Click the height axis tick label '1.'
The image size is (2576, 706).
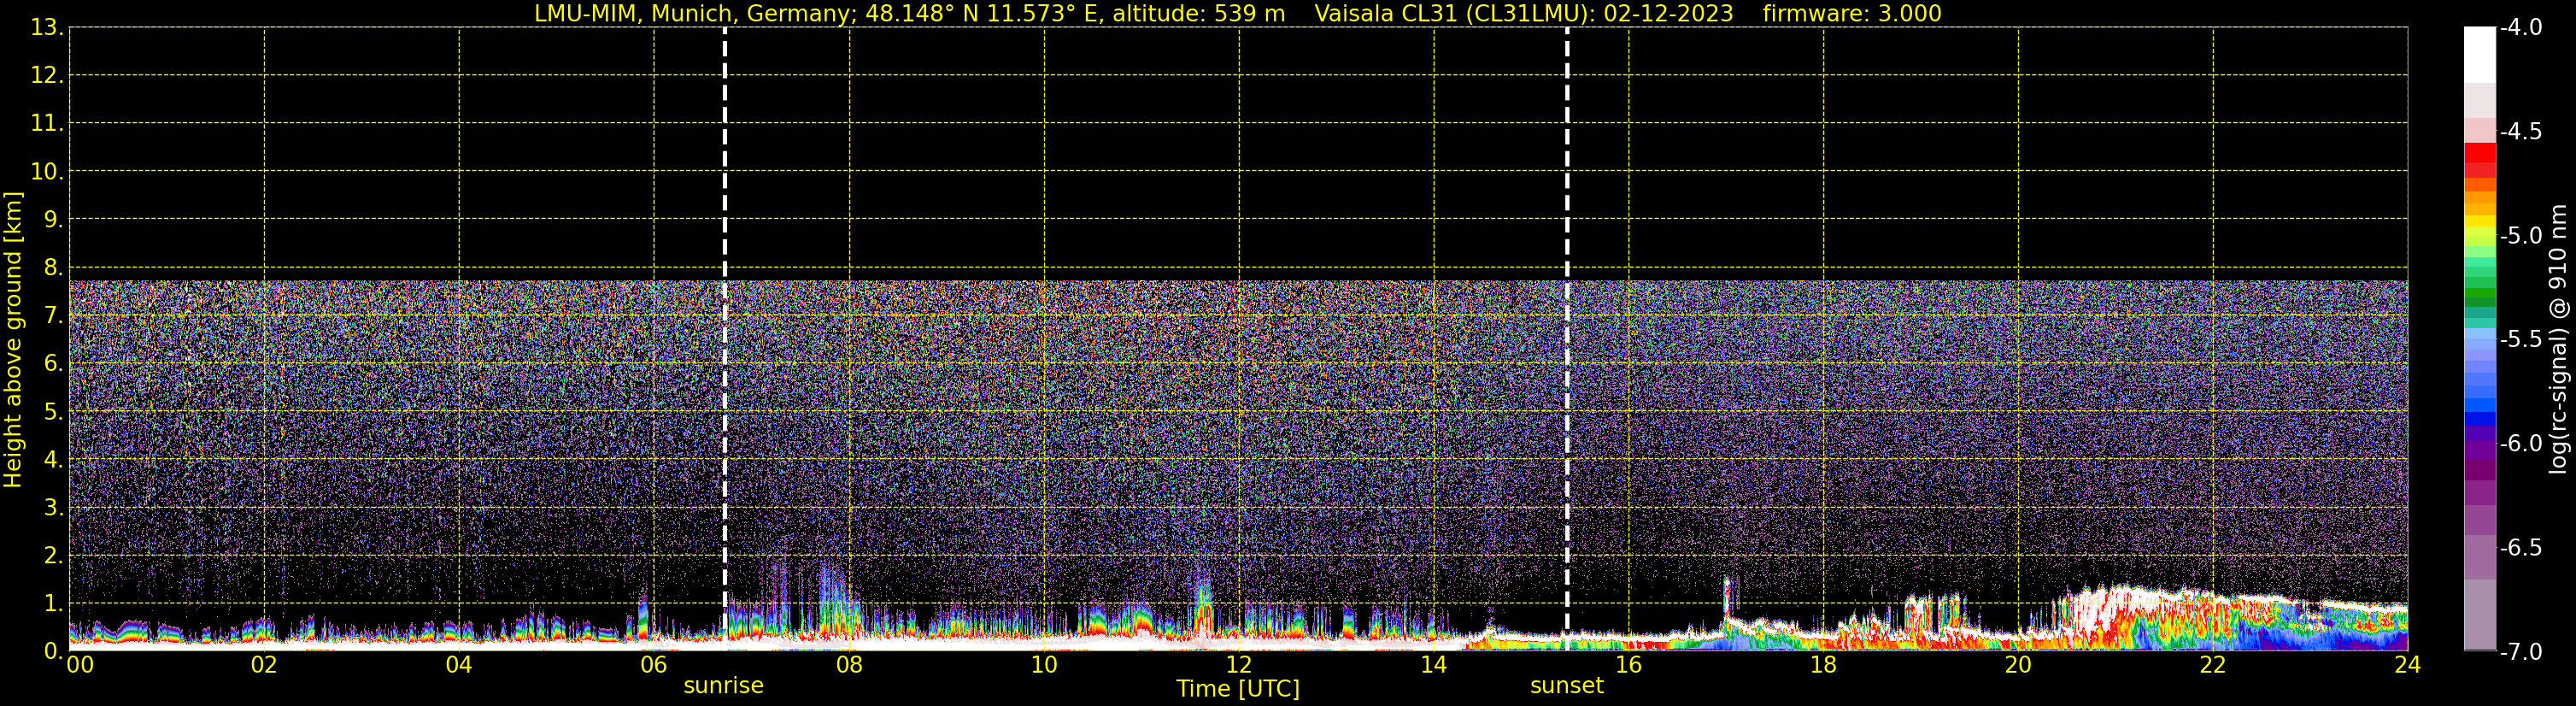coord(53,604)
